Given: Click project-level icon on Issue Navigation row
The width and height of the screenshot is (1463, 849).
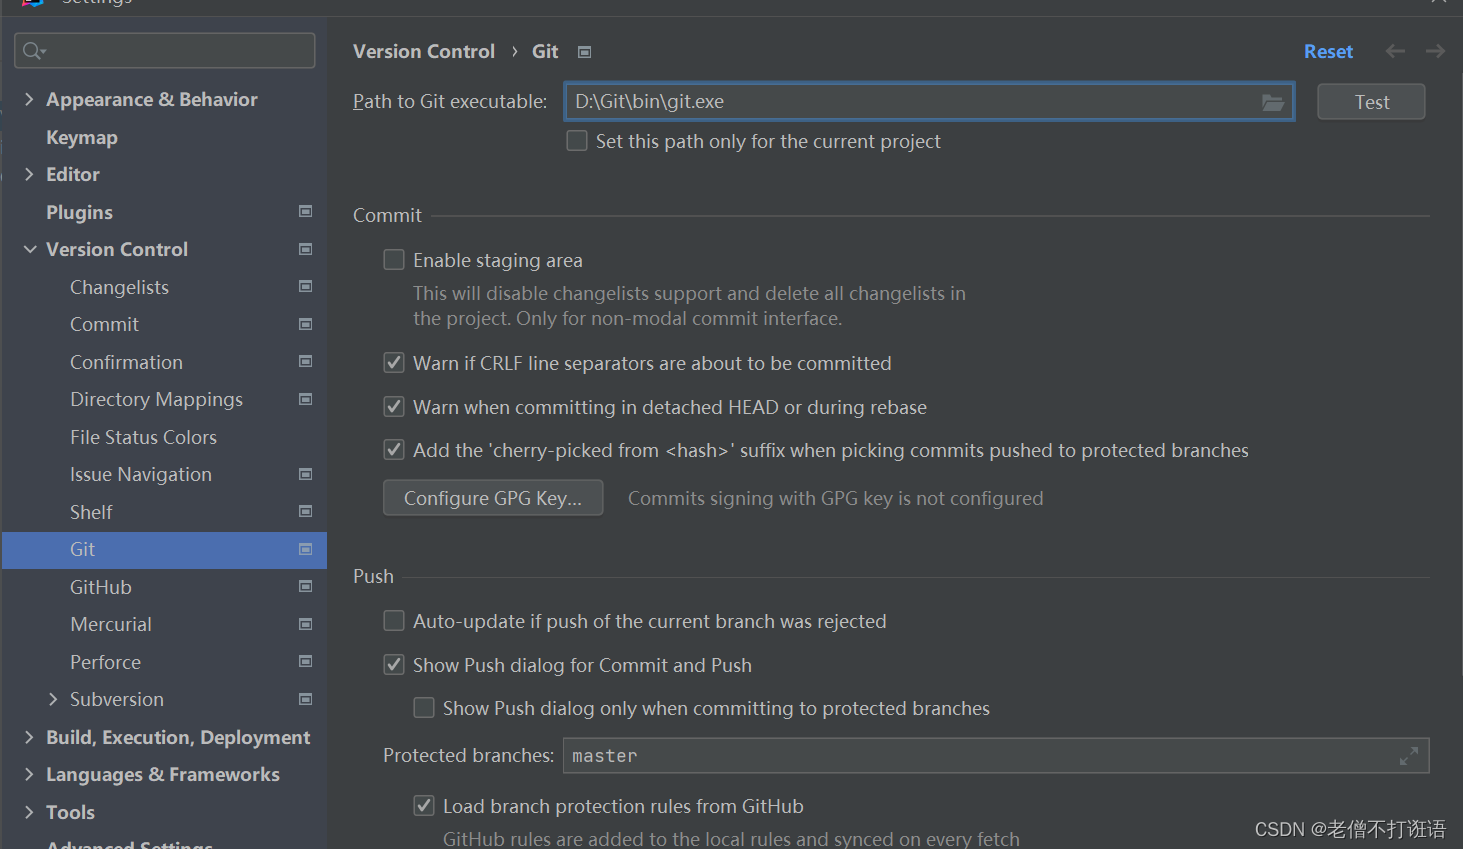Looking at the screenshot, I should click(306, 474).
